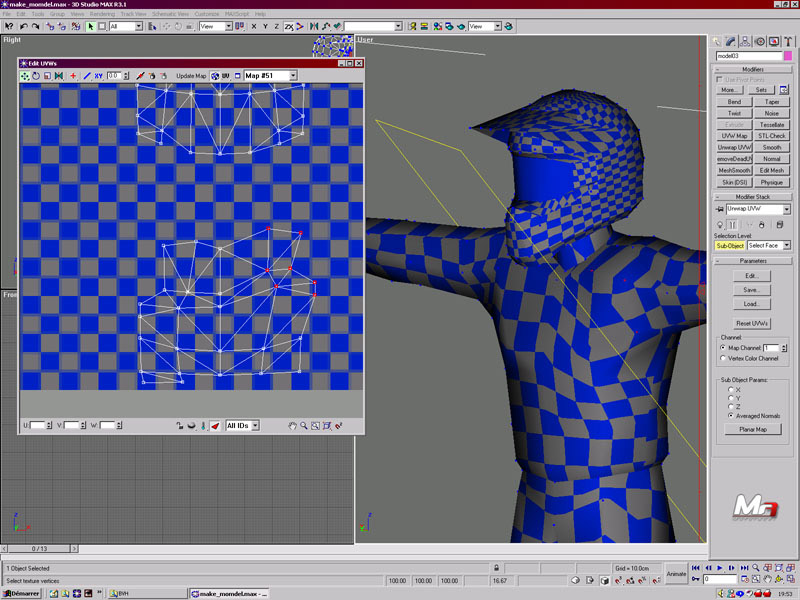Open the Utilities hammer panel icon

point(788,41)
